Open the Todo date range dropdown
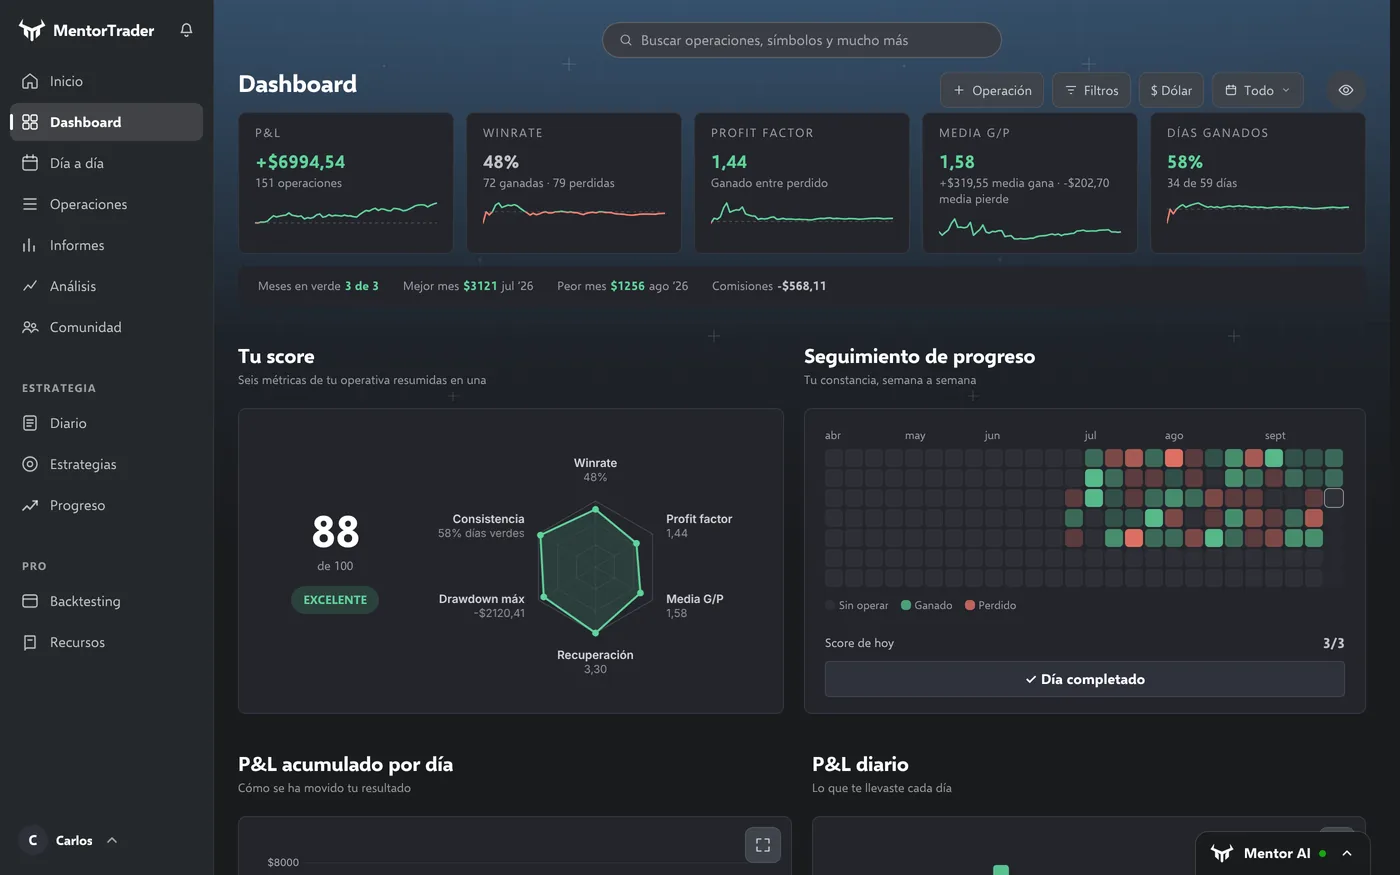This screenshot has height=875, width=1400. tap(1258, 90)
